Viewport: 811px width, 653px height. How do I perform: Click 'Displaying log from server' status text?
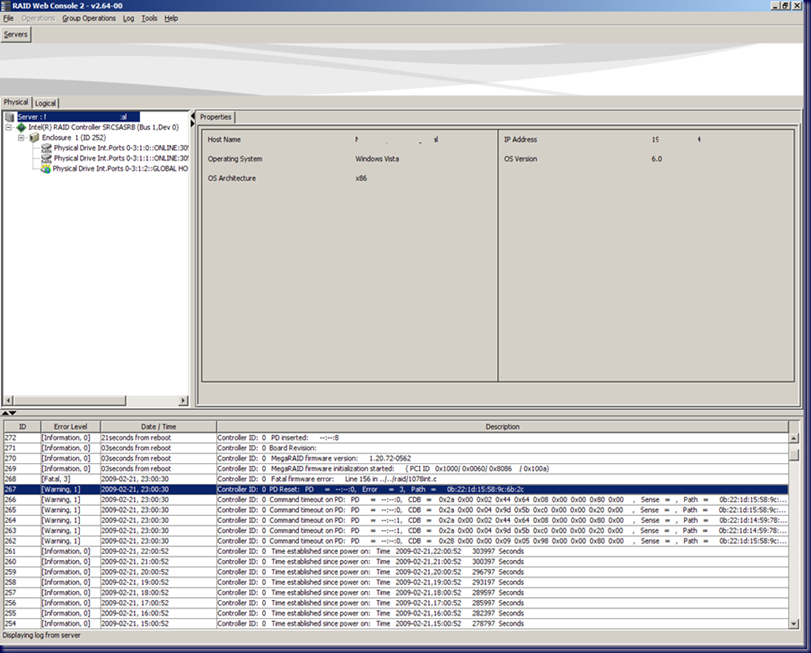42,635
